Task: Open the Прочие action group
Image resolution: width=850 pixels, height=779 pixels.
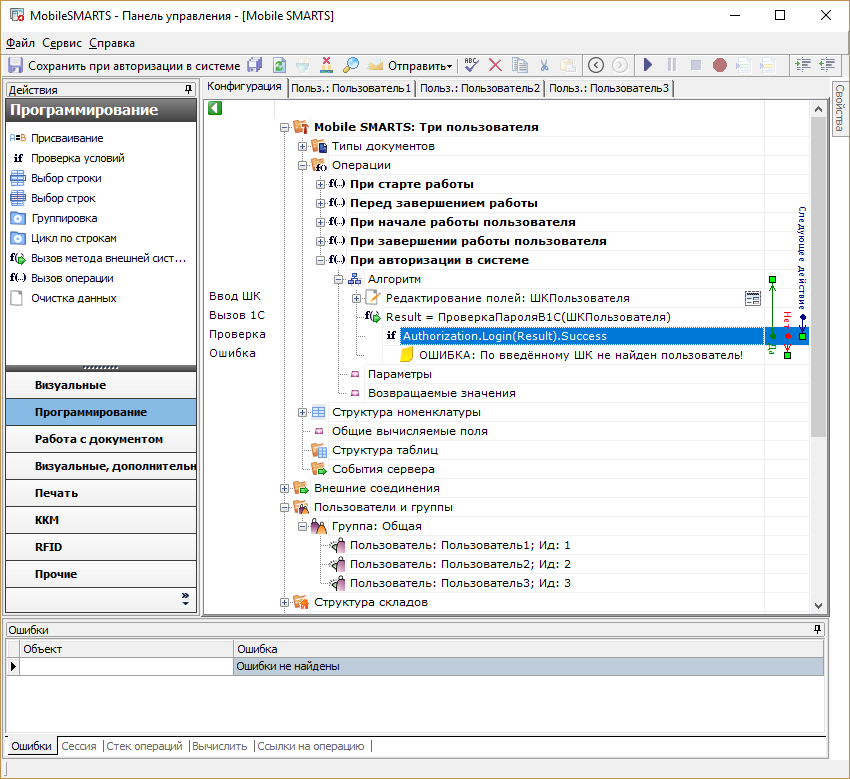Action: pyautogui.click(x=101, y=574)
